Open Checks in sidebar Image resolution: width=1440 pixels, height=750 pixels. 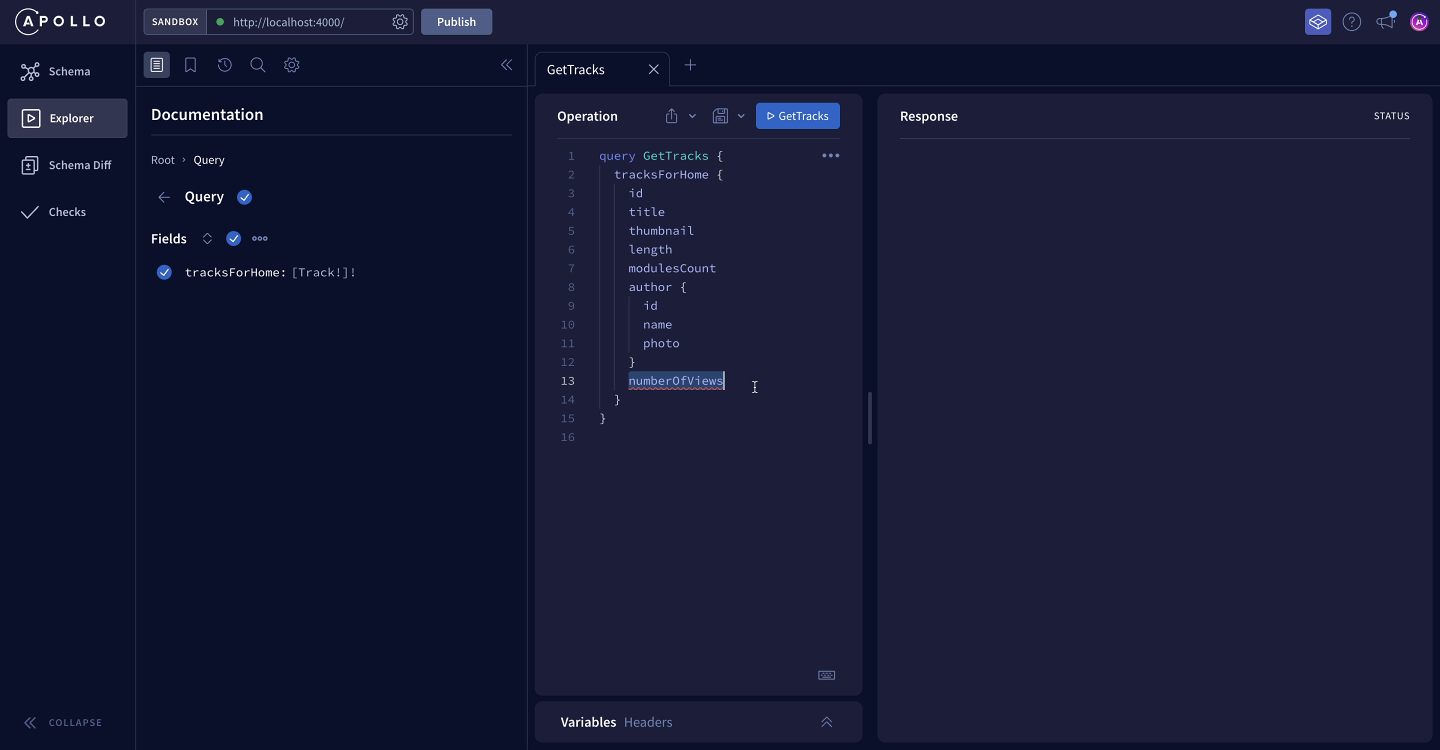pyautogui.click(x=67, y=212)
